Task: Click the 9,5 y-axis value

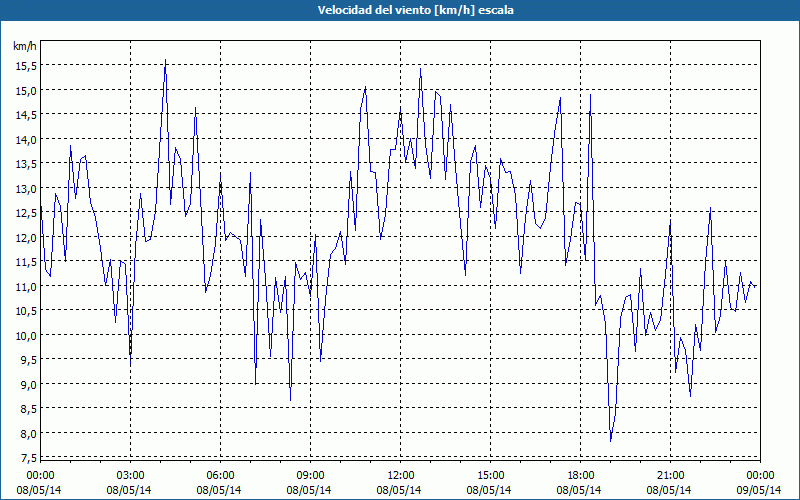Action: pyautogui.click(x=28, y=360)
